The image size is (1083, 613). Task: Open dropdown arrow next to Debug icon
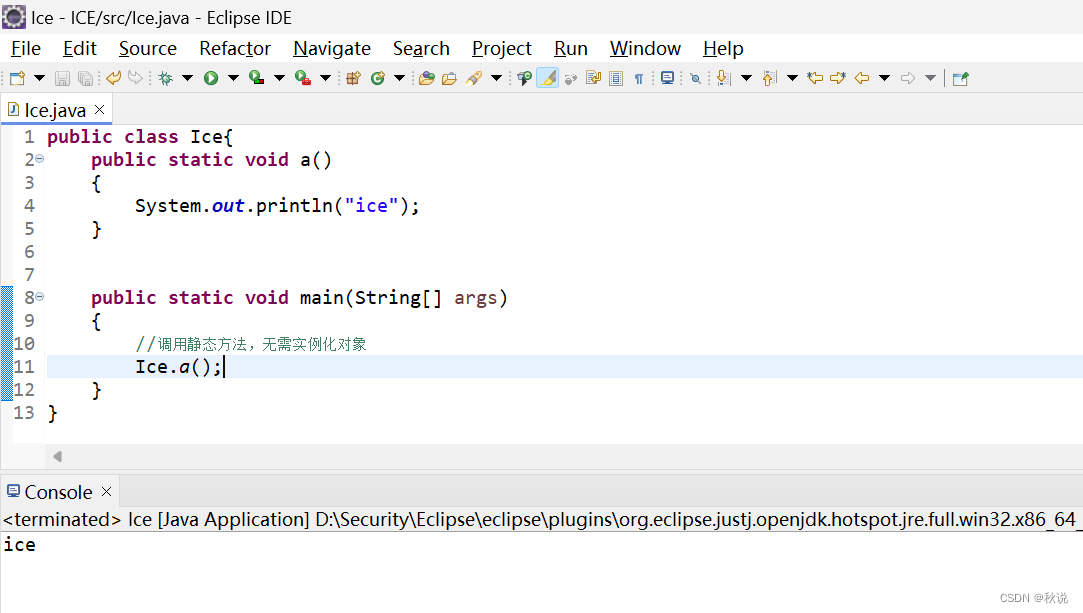(x=187, y=78)
